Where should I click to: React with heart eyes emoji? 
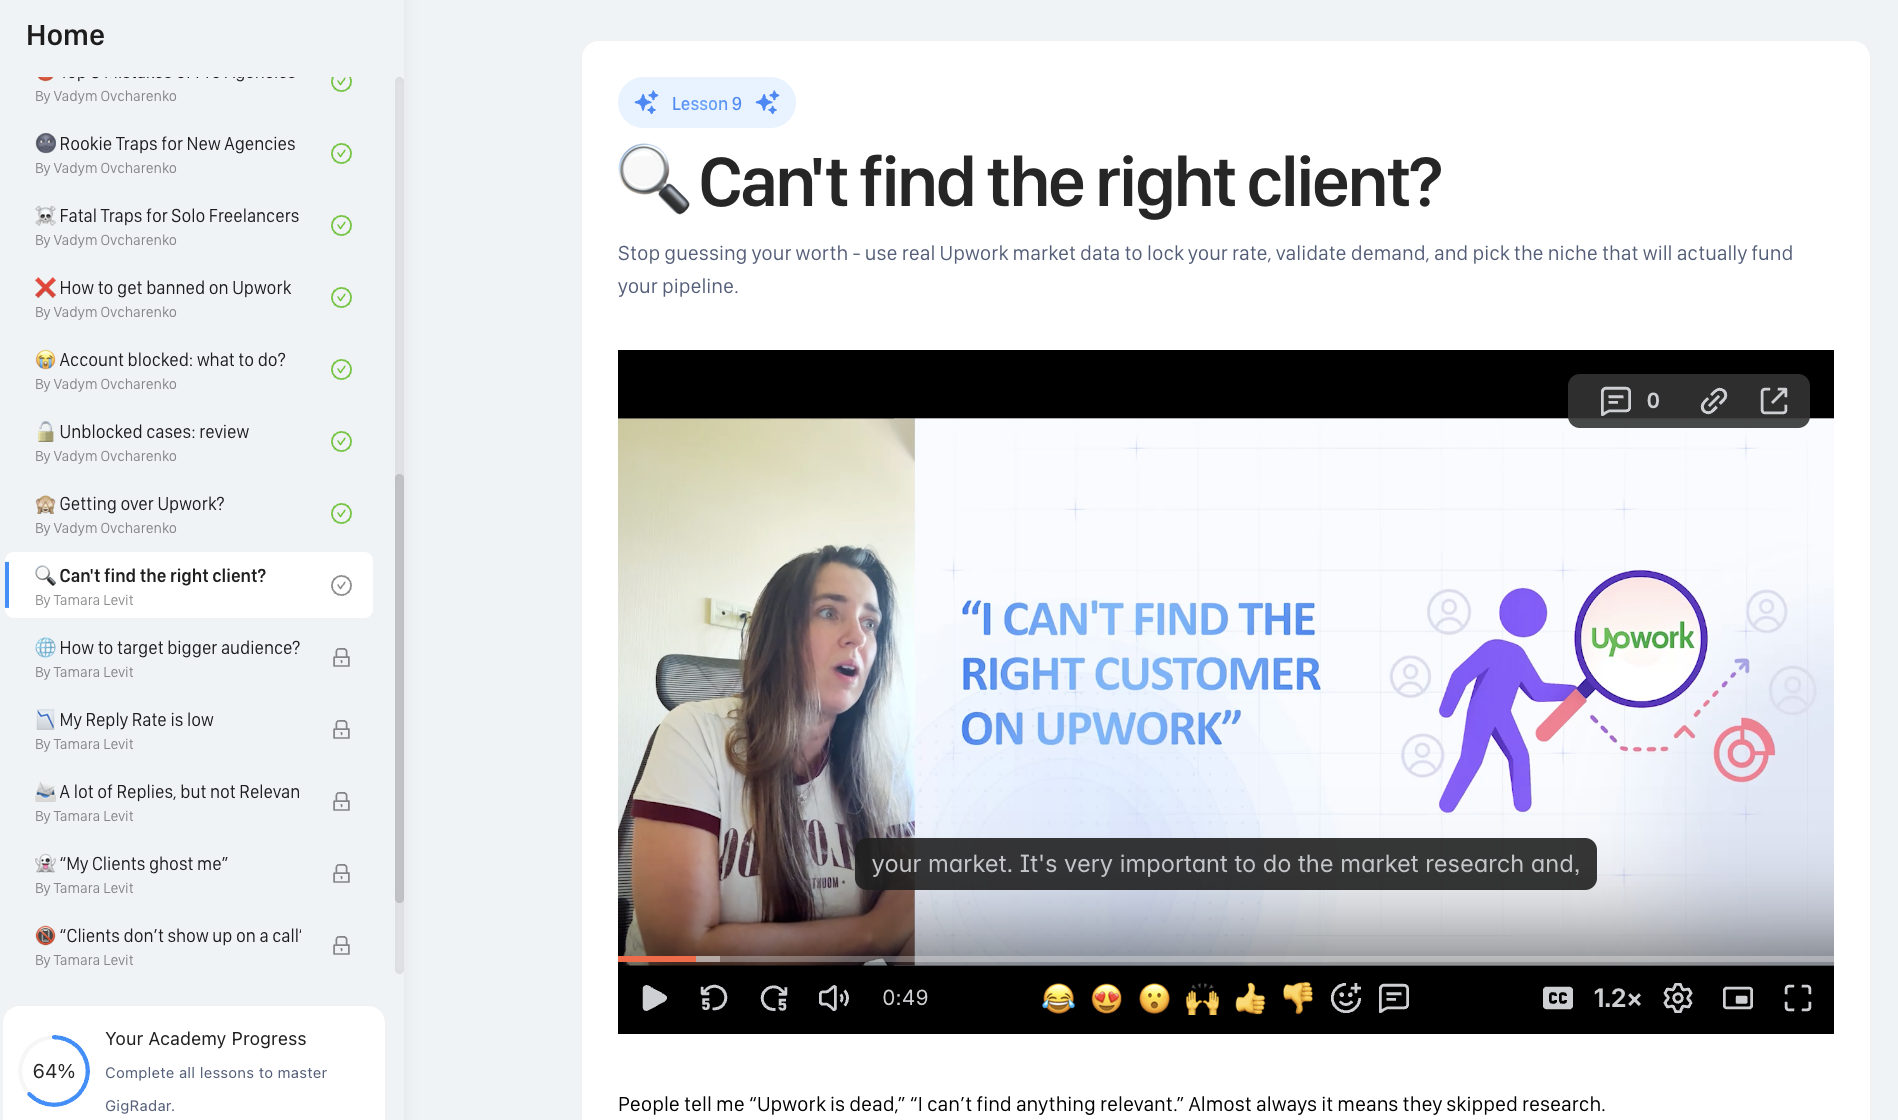click(x=1106, y=998)
